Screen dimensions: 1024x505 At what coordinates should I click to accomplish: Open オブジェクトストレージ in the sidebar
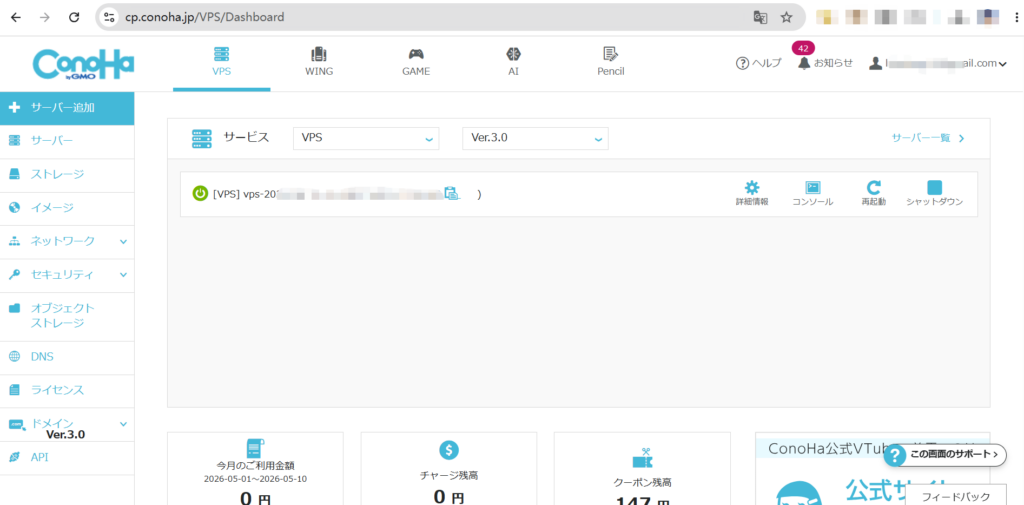[x=67, y=316]
